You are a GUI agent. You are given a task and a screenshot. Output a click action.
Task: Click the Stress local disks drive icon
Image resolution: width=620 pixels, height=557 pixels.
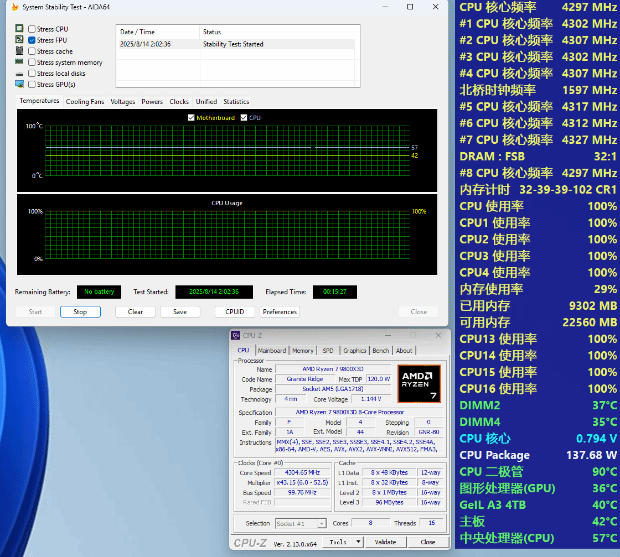tap(19, 74)
